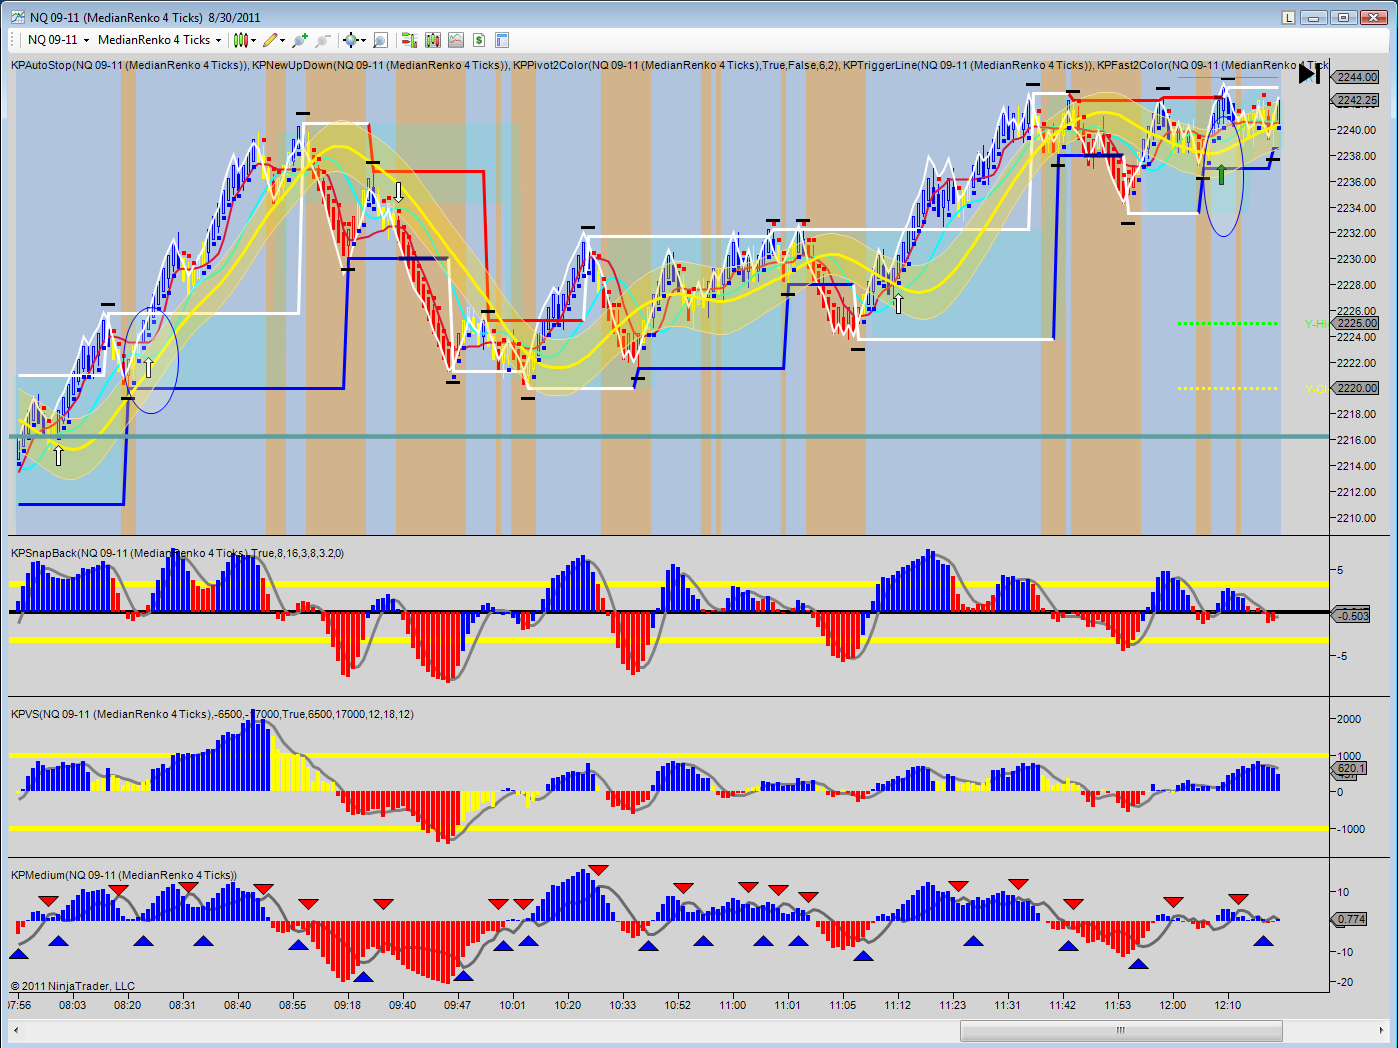Click the 2230.00 price axis label
The height and width of the screenshot is (1048, 1398).
[1357, 259]
